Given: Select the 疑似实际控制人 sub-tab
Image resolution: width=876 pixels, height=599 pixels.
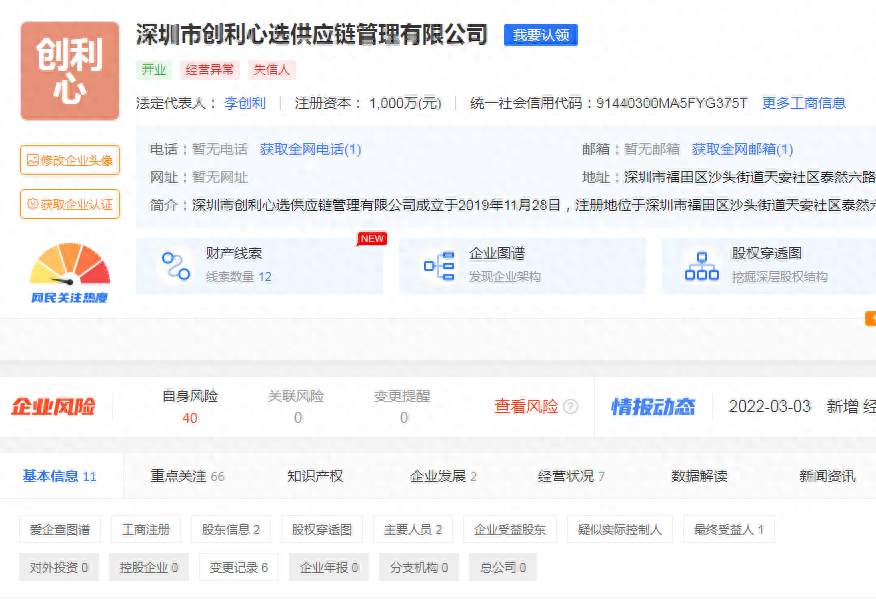Looking at the screenshot, I should pos(620,529).
